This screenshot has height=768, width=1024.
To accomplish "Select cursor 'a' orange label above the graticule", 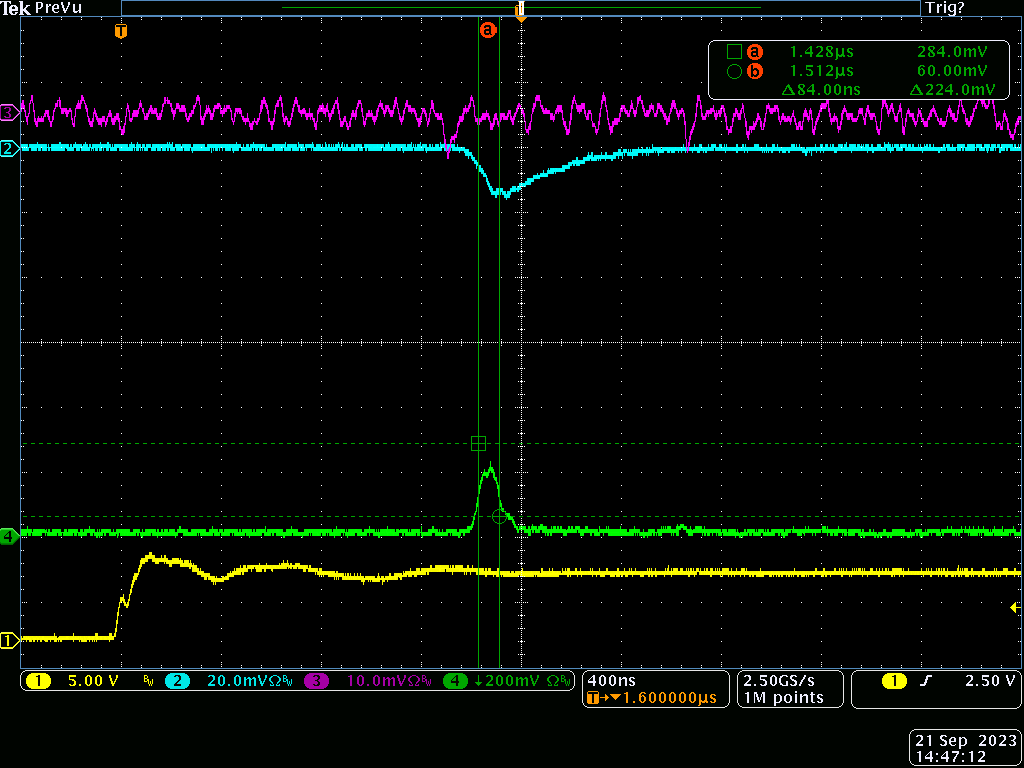I will [x=488, y=31].
